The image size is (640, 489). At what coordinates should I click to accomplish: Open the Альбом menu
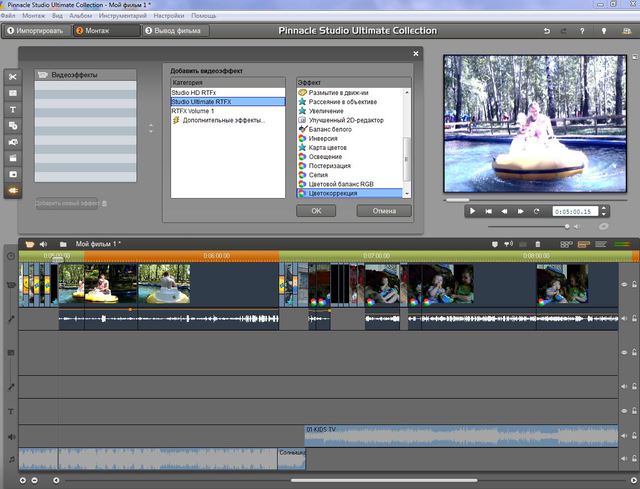tap(80, 16)
